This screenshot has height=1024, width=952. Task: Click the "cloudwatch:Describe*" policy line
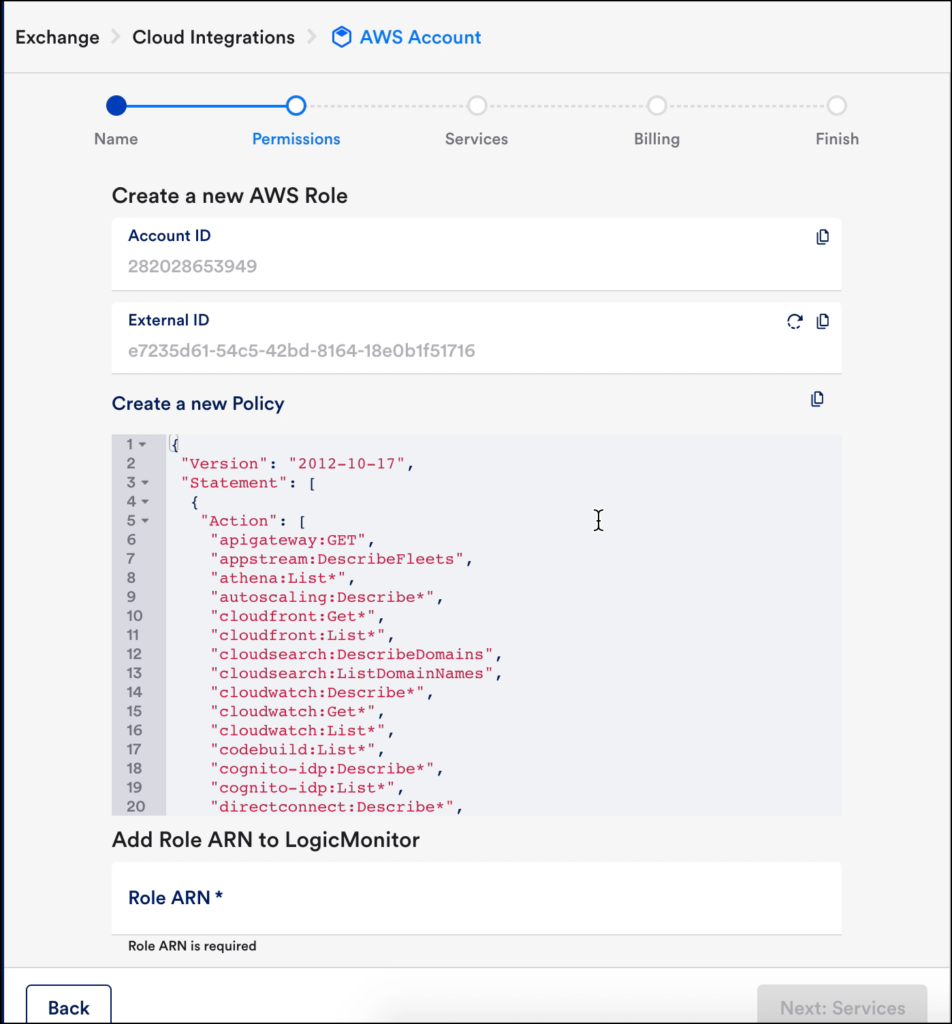[322, 692]
